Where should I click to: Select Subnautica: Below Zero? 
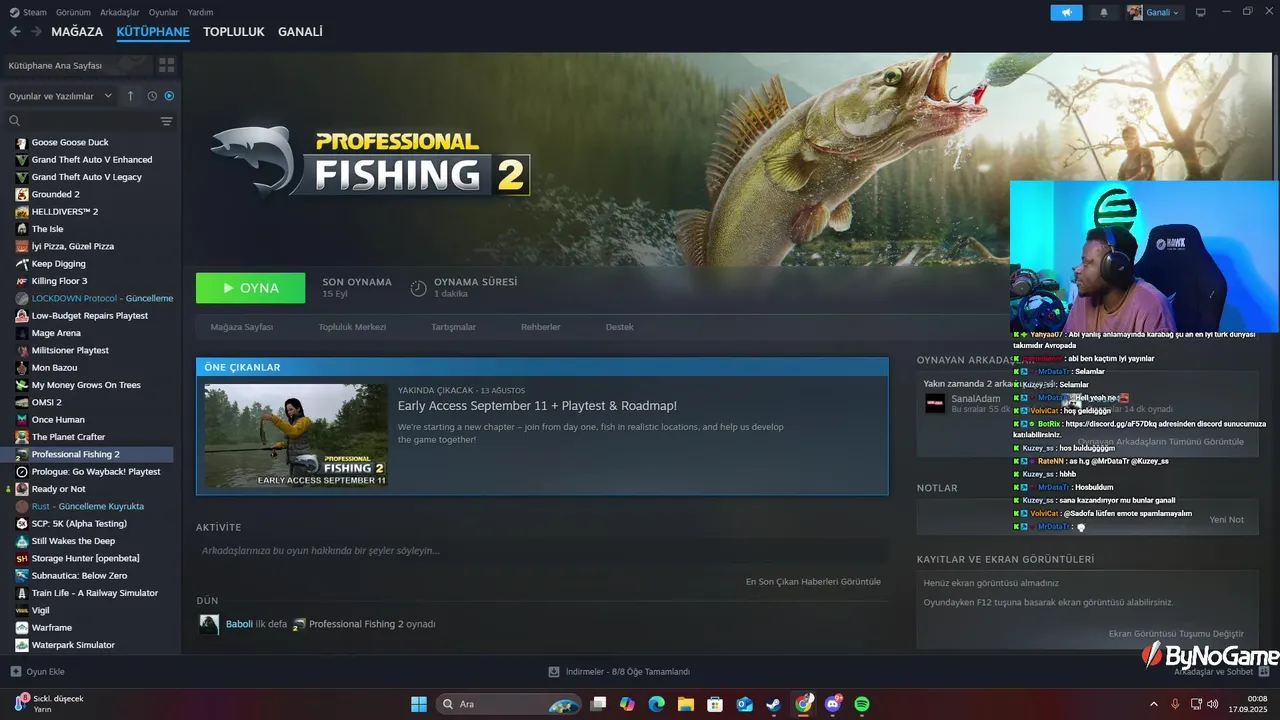pyautogui.click(x=79, y=576)
